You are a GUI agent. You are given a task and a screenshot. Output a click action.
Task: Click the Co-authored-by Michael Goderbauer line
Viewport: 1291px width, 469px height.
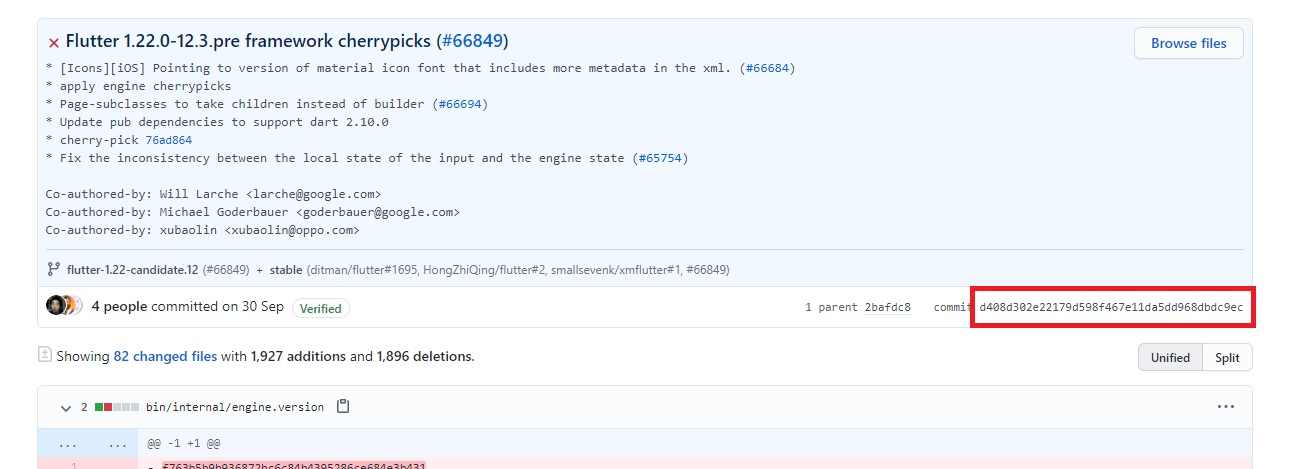coord(252,212)
